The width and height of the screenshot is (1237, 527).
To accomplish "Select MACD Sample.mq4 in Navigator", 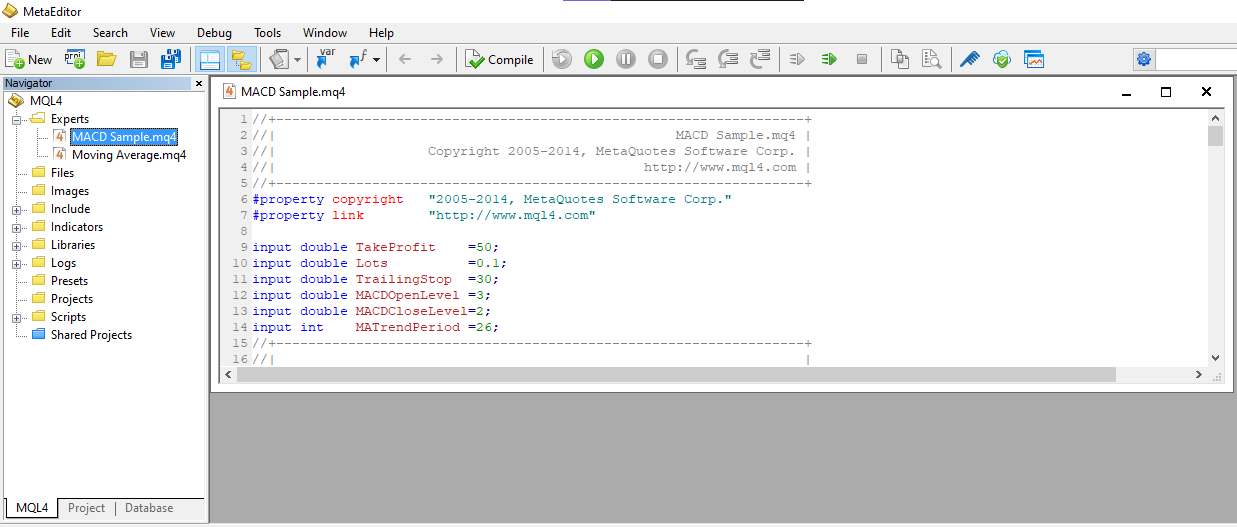I will [125, 137].
